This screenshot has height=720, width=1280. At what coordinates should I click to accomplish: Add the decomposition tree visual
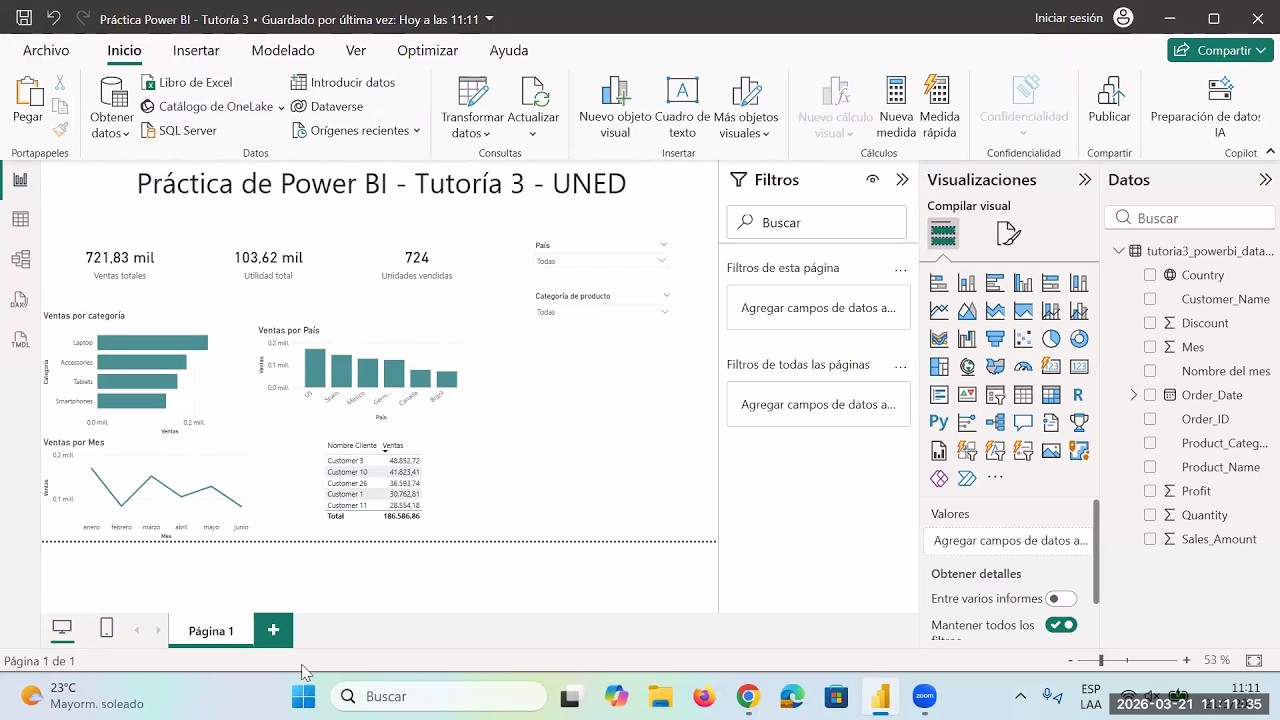pos(995,423)
